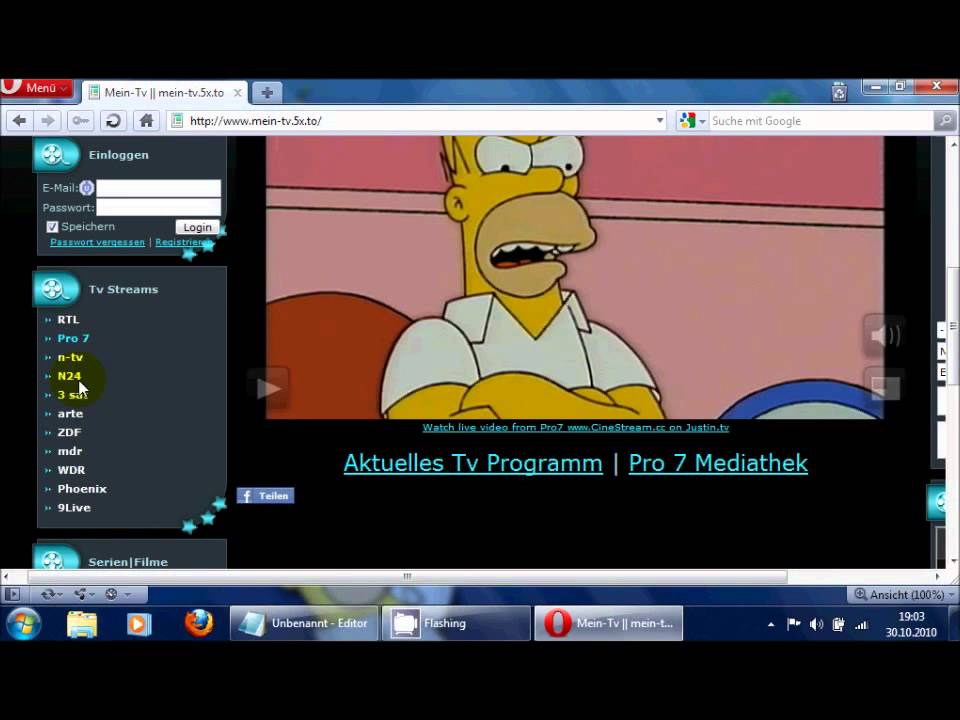Open the Passwort vergessen link
The width and height of the screenshot is (960, 720).
(x=97, y=242)
